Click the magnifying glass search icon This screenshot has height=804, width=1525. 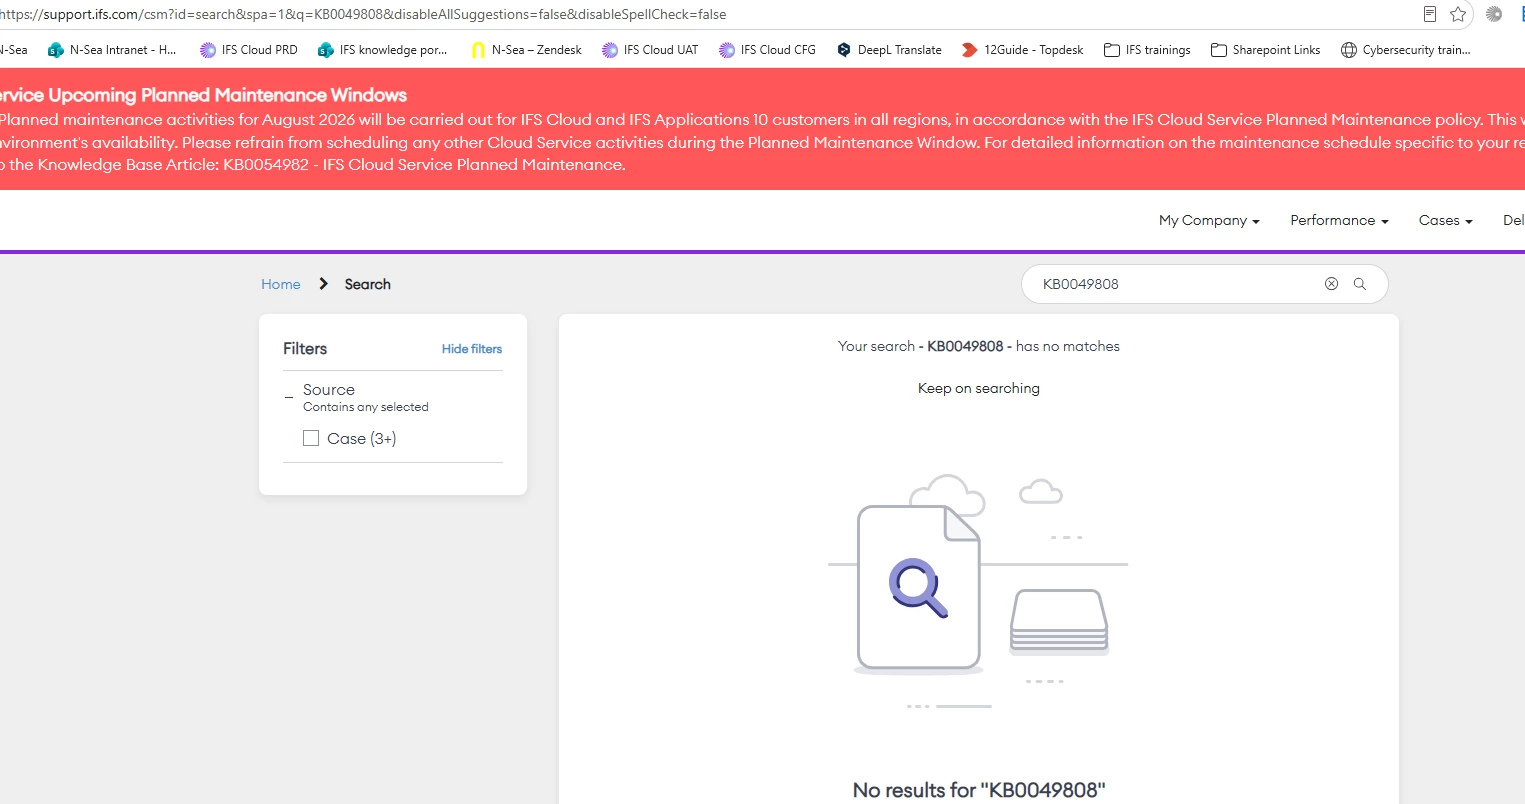(1360, 284)
